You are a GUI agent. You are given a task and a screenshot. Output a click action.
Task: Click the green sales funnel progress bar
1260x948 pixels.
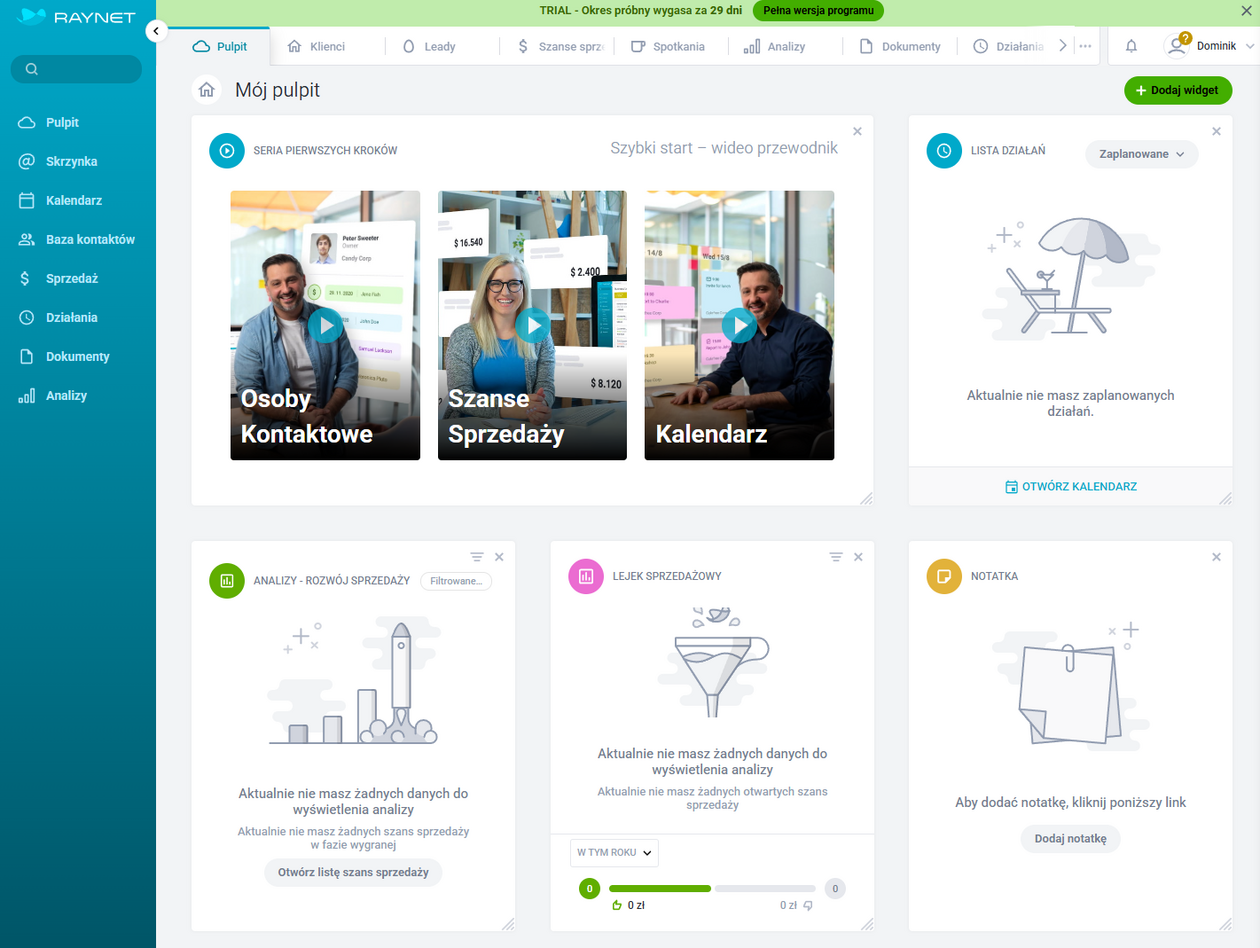(659, 888)
